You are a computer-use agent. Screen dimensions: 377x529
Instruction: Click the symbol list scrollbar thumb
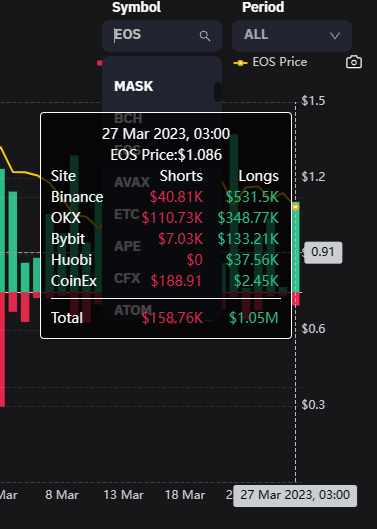point(218,92)
